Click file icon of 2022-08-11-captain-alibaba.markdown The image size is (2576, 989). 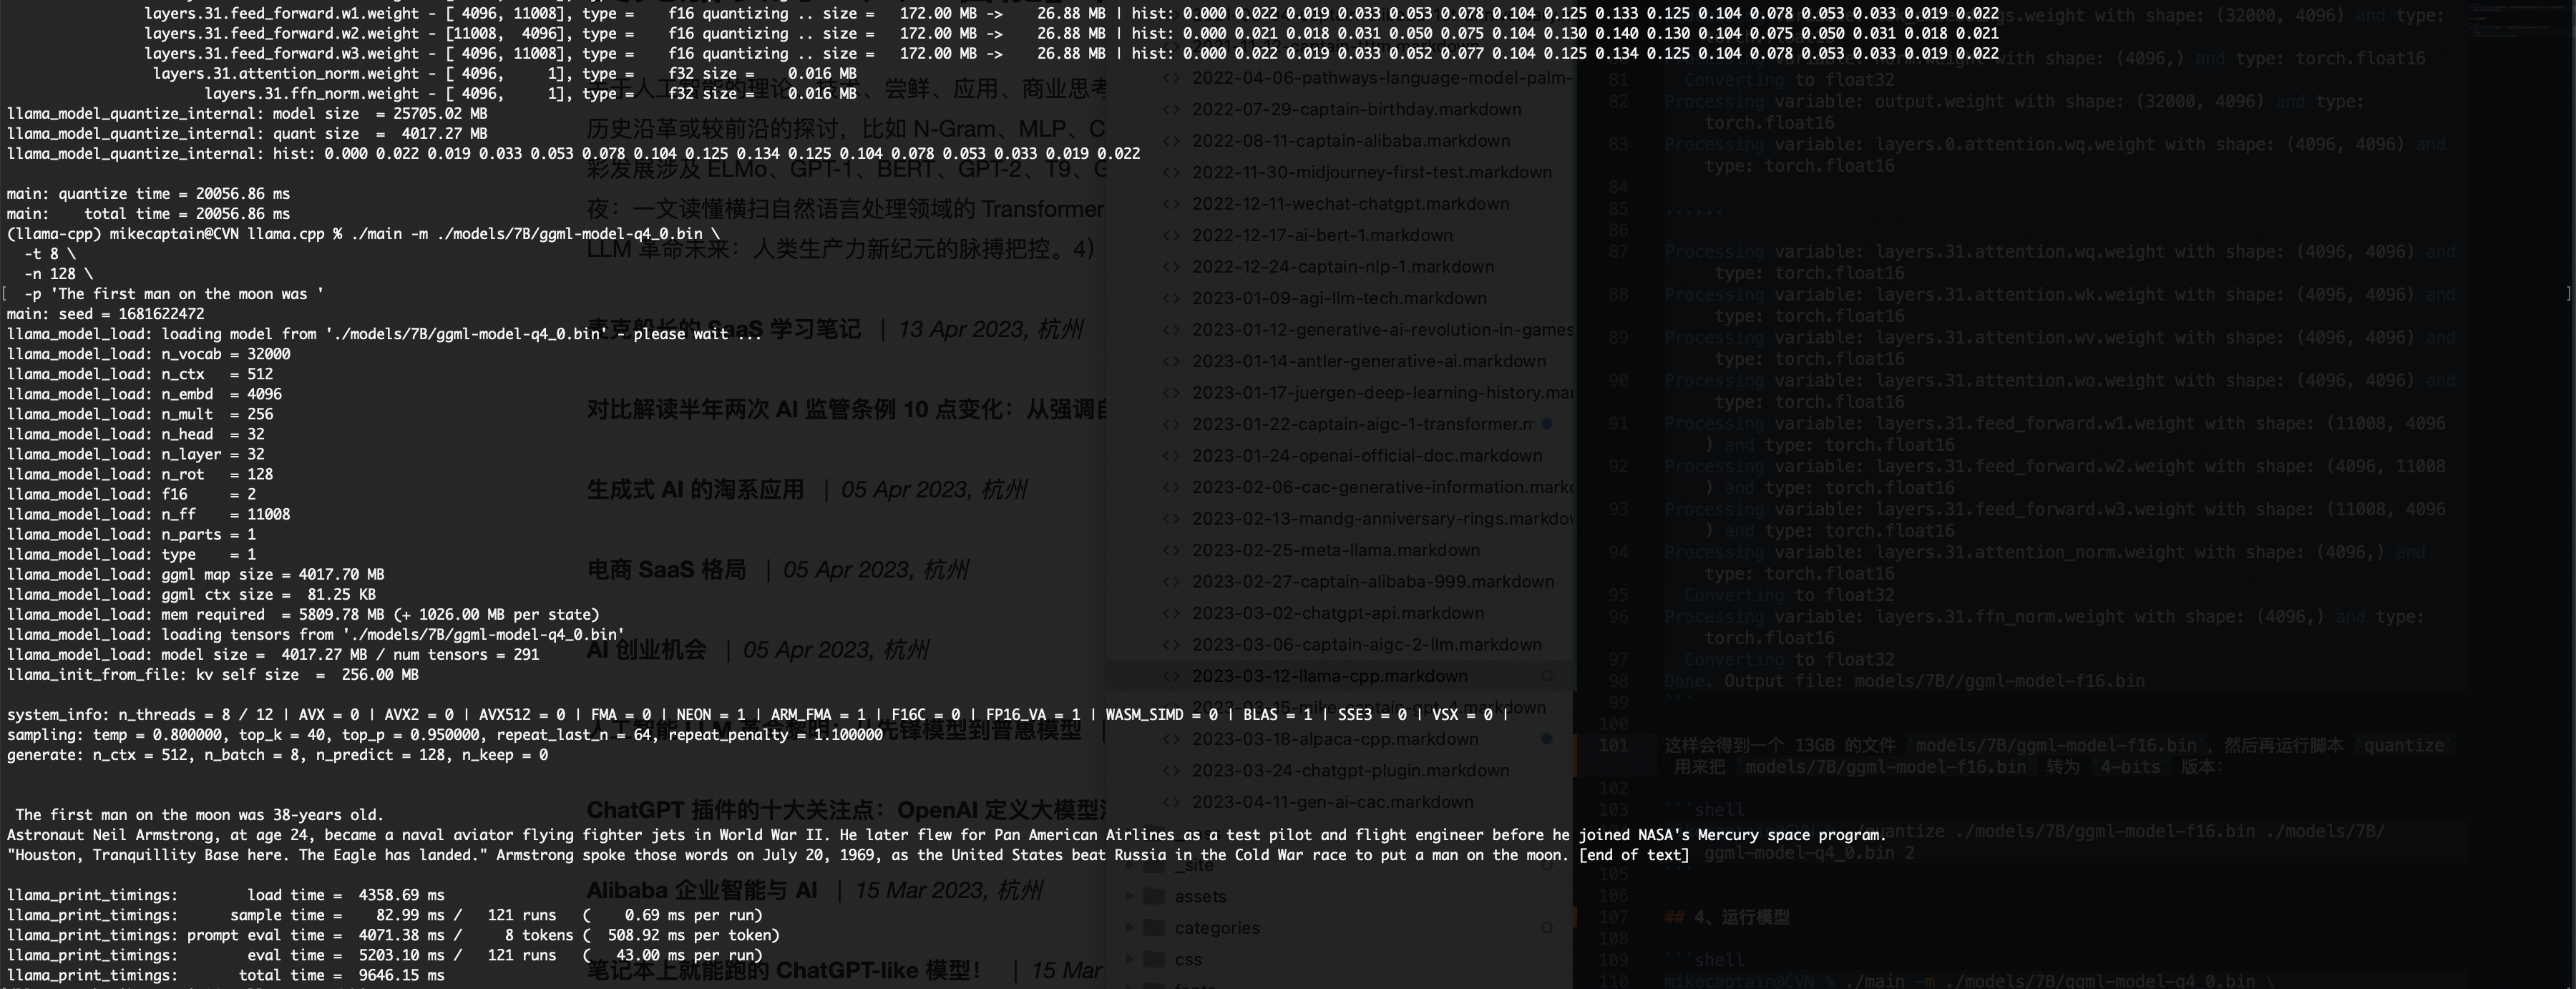coord(1170,141)
